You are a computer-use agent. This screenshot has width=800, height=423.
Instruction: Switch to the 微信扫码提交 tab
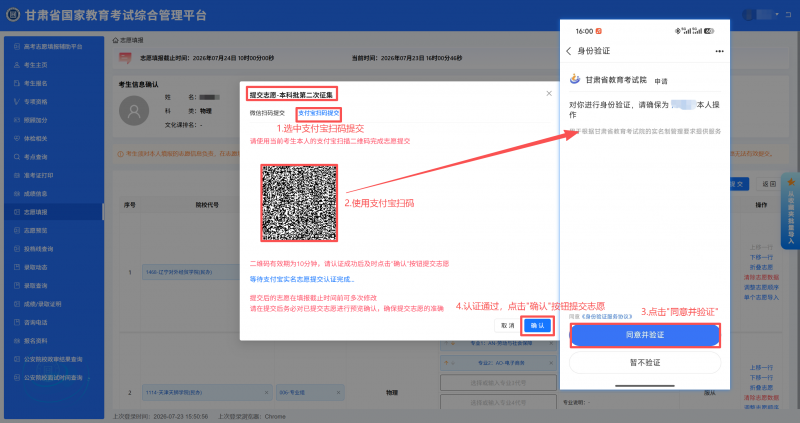(267, 113)
